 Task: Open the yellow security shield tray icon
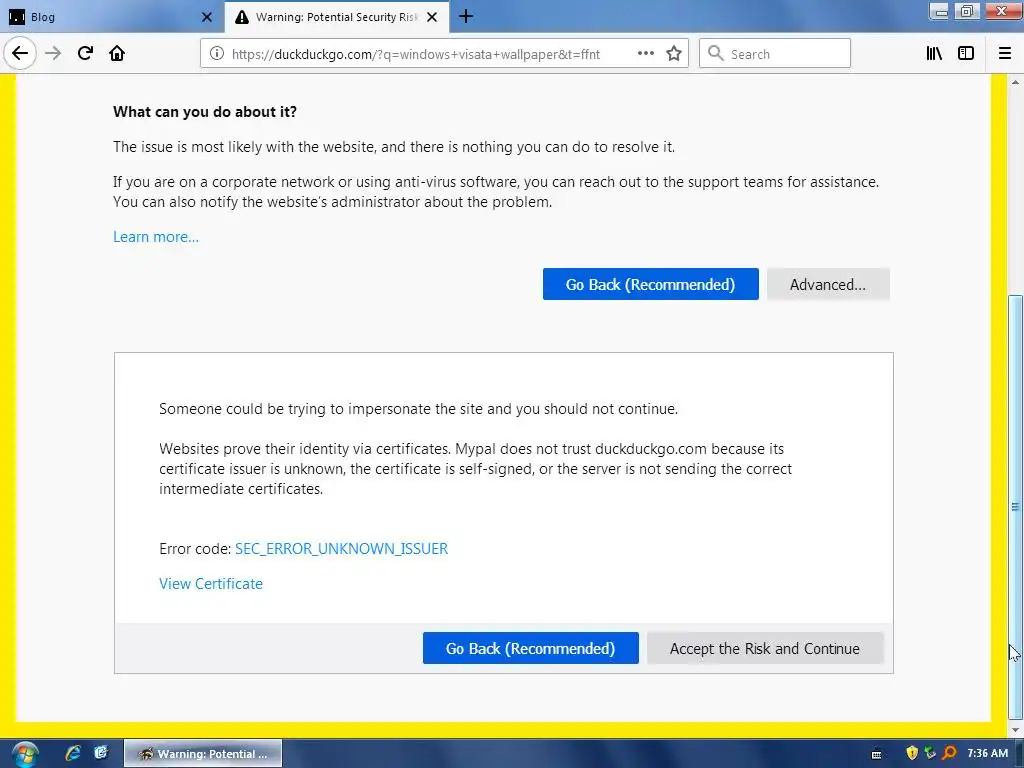[x=912, y=754]
